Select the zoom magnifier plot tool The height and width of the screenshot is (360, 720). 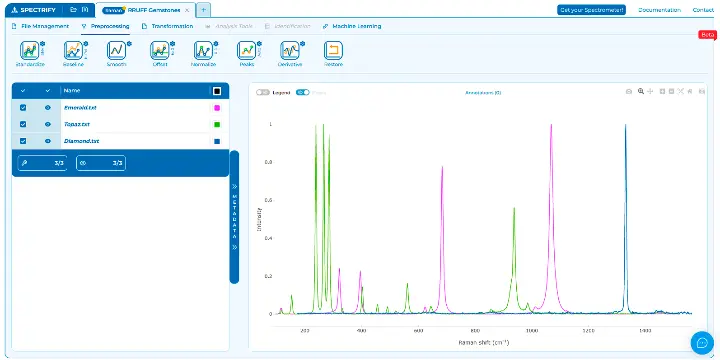[x=641, y=92]
